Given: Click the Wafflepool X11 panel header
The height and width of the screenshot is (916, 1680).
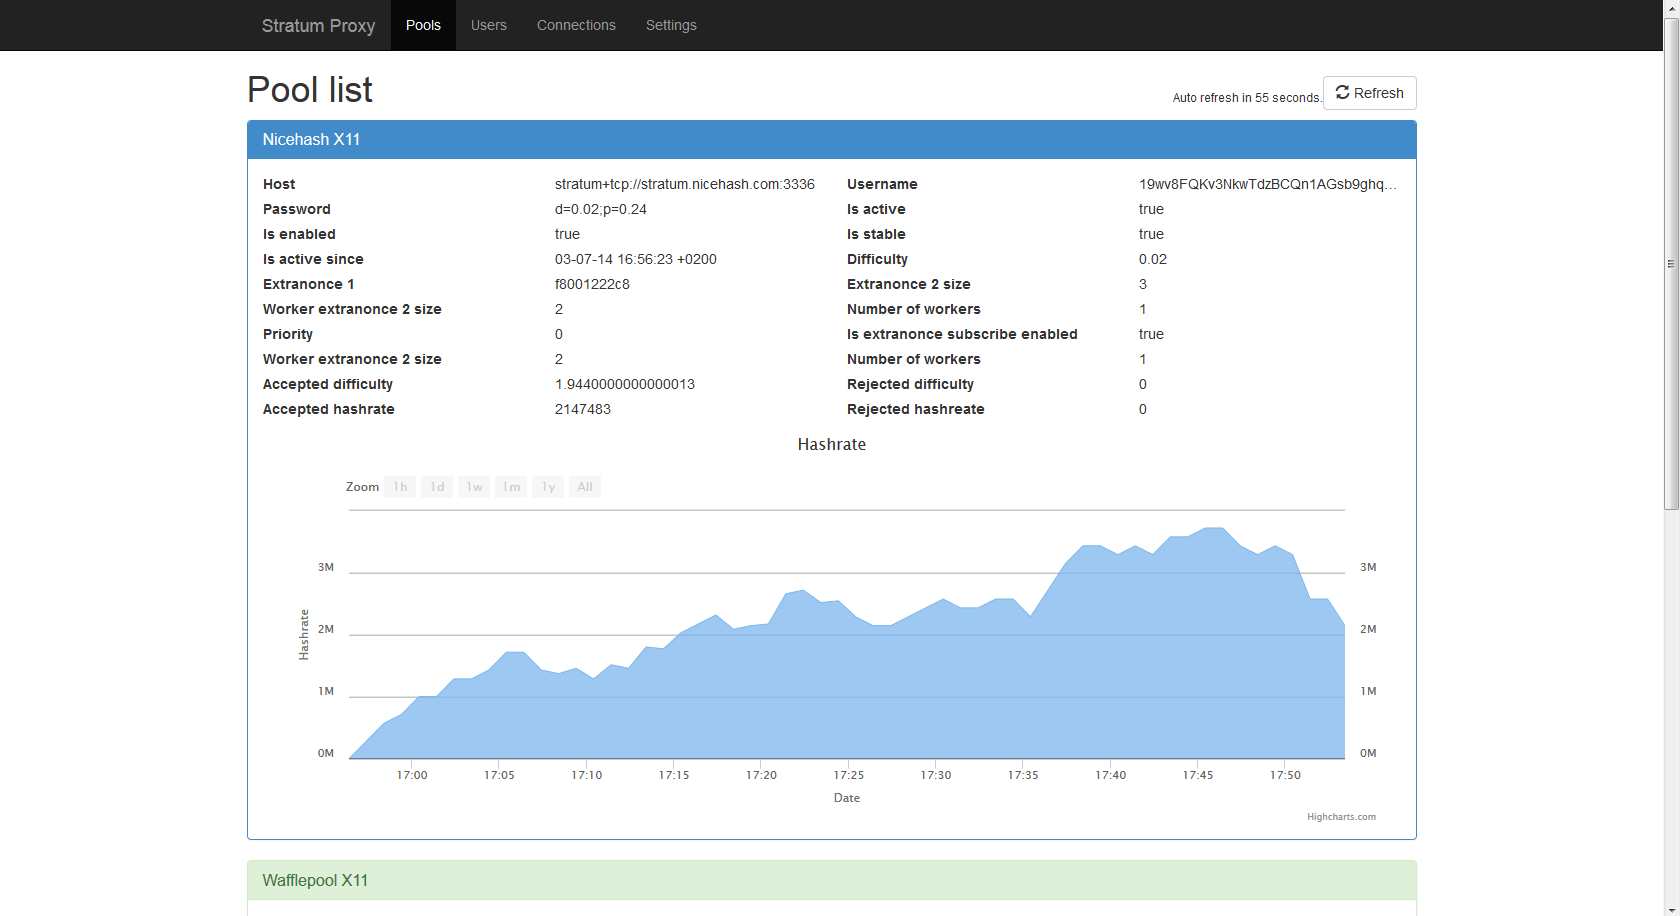Looking at the screenshot, I should pos(832,880).
